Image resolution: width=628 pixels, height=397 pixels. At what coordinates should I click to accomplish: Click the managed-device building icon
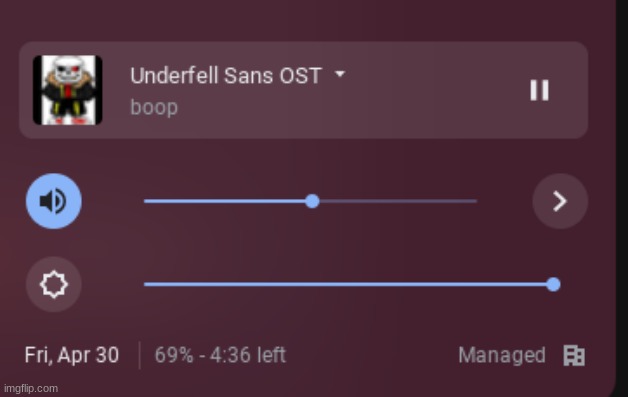pyautogui.click(x=574, y=355)
